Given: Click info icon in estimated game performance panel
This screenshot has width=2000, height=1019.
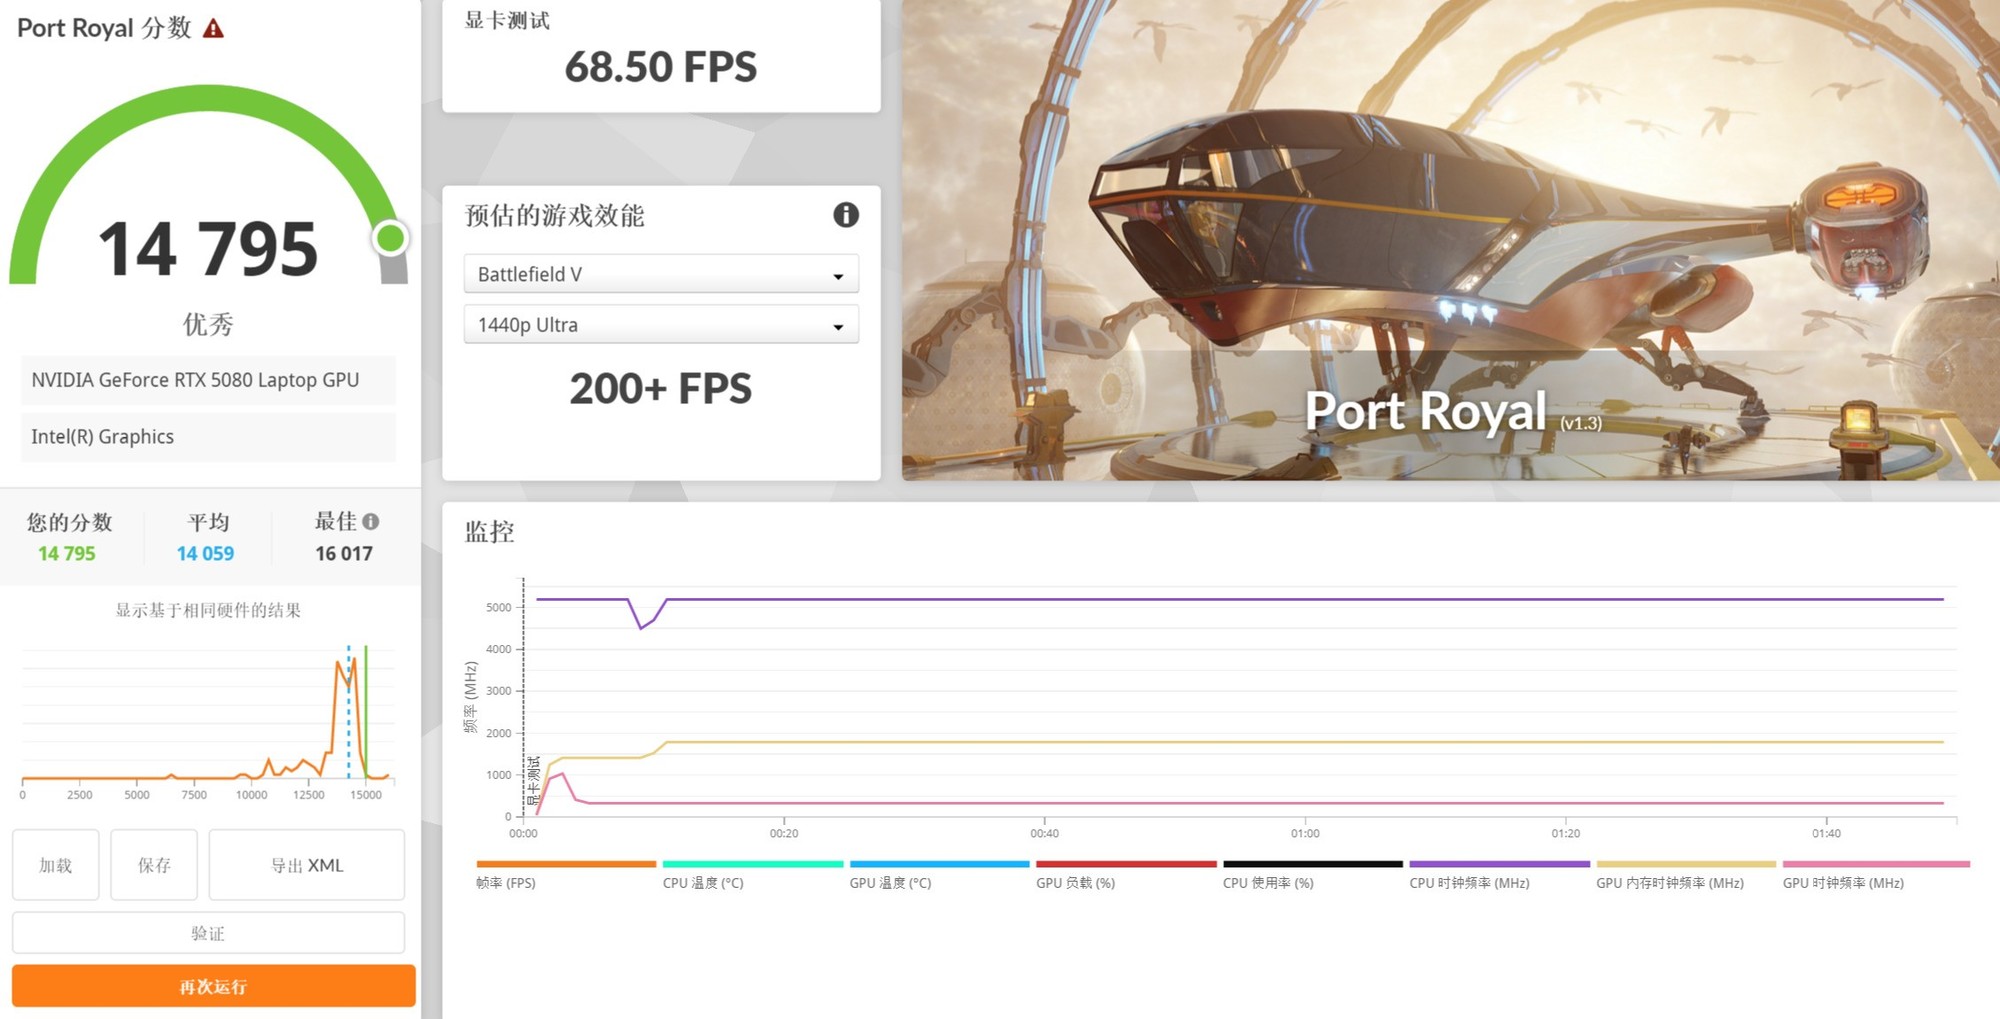Looking at the screenshot, I should pyautogui.click(x=846, y=215).
